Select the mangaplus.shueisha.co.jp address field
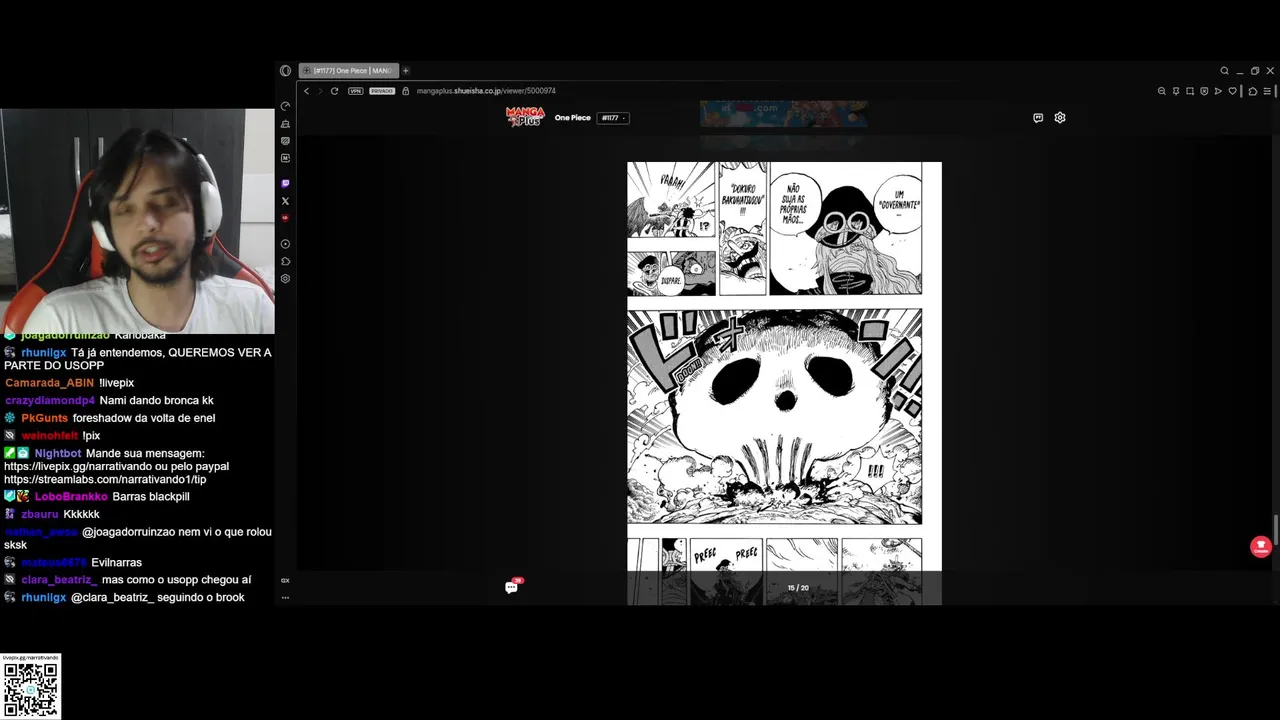Viewport: 1280px width, 720px height. point(486,91)
